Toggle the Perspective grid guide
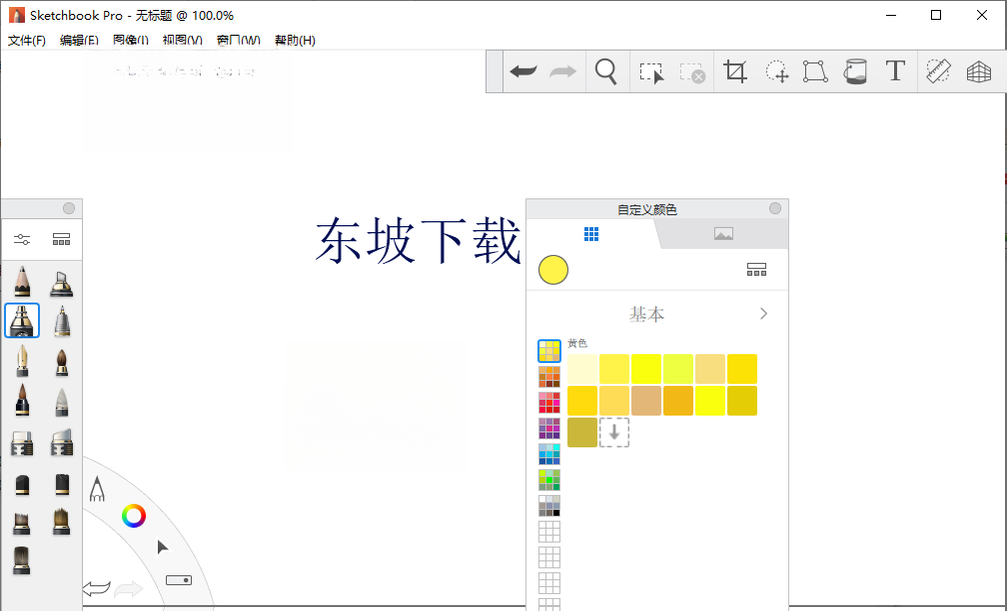The image size is (1007, 611). (979, 72)
